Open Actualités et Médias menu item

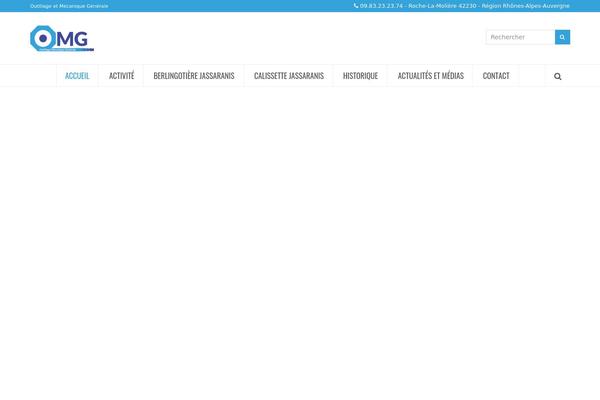[x=430, y=76]
